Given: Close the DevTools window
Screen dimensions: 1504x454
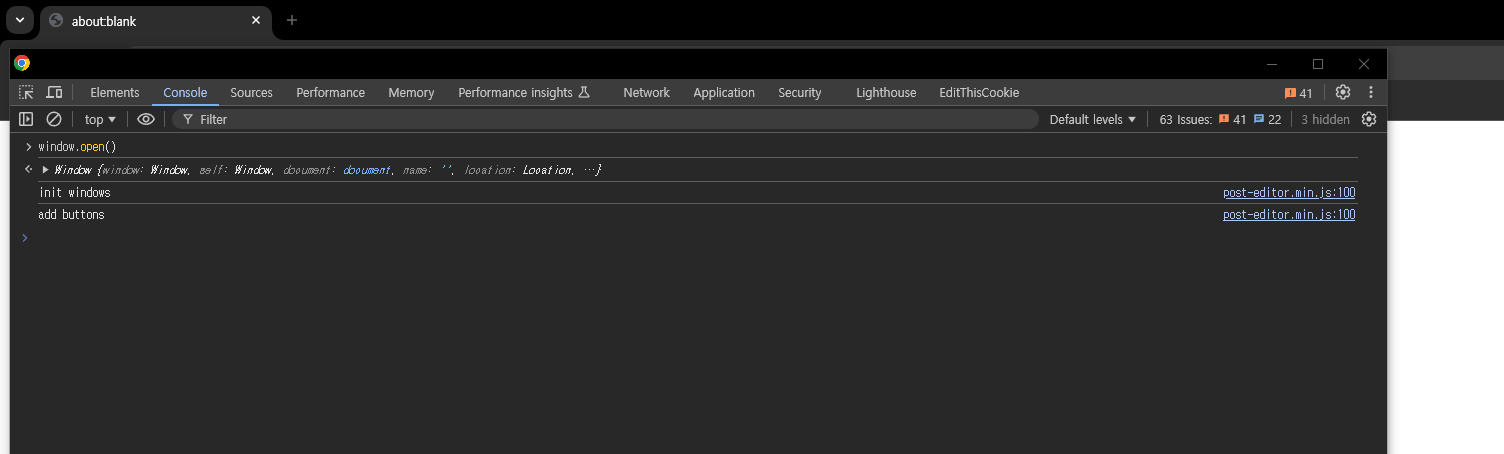Looking at the screenshot, I should 1364,64.
